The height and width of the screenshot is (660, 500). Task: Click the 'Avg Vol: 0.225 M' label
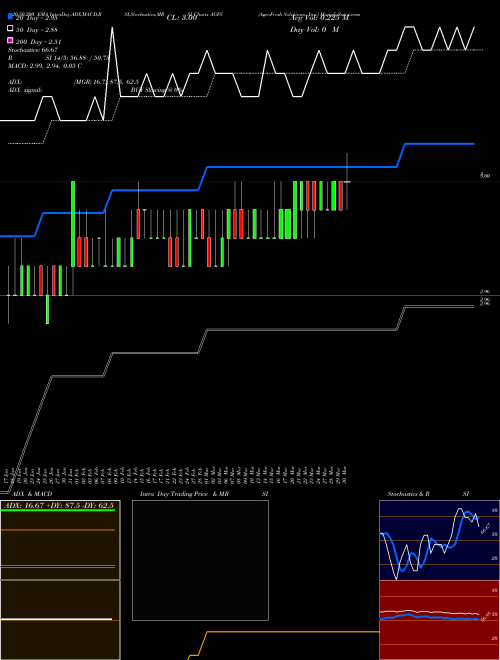point(319,18)
